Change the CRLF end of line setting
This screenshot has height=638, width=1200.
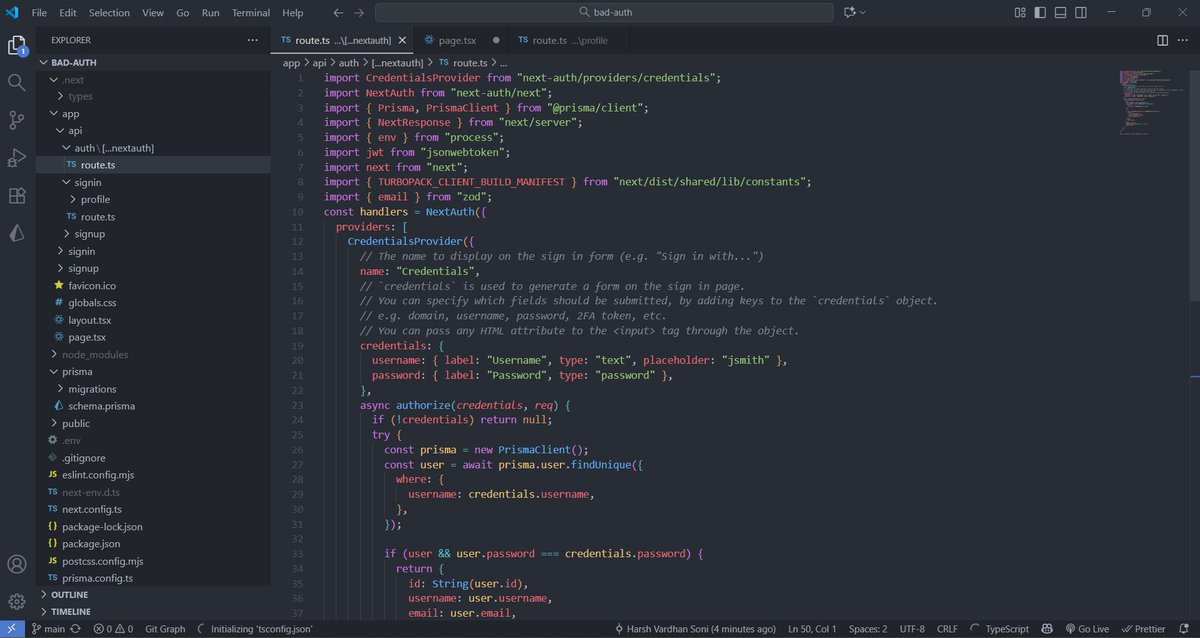click(x=947, y=629)
